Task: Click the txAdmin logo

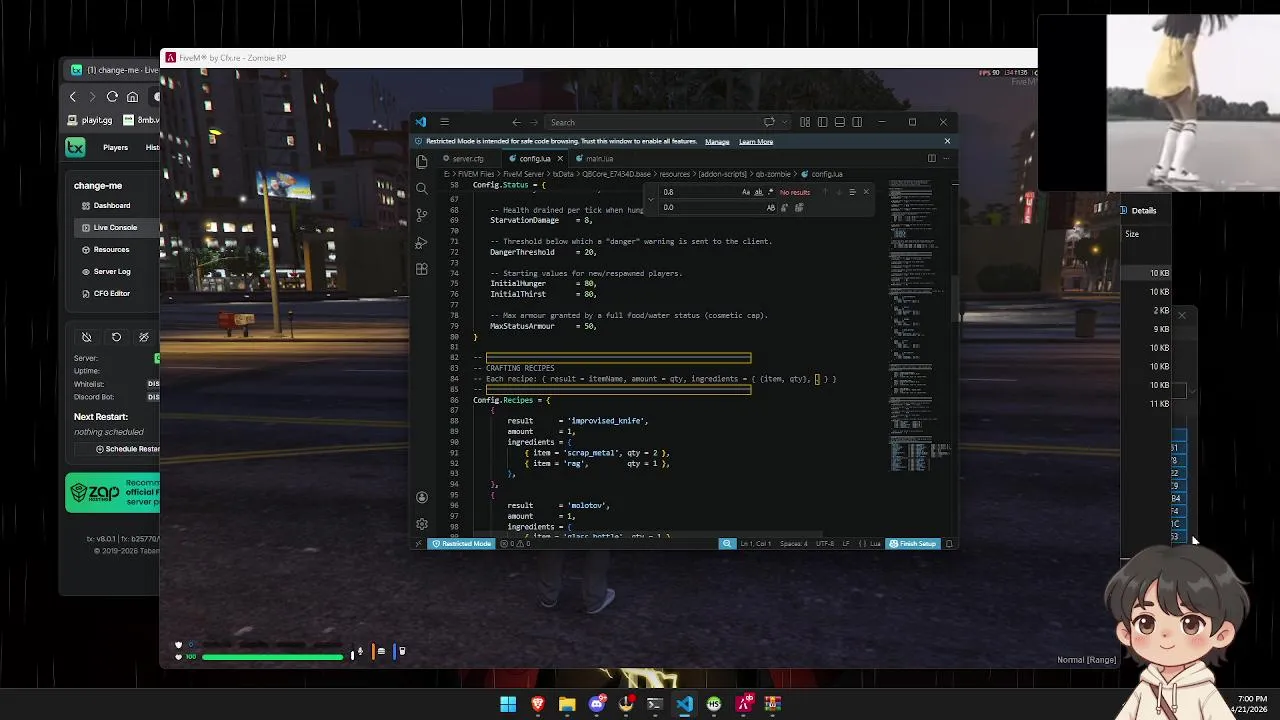Action: (75, 147)
